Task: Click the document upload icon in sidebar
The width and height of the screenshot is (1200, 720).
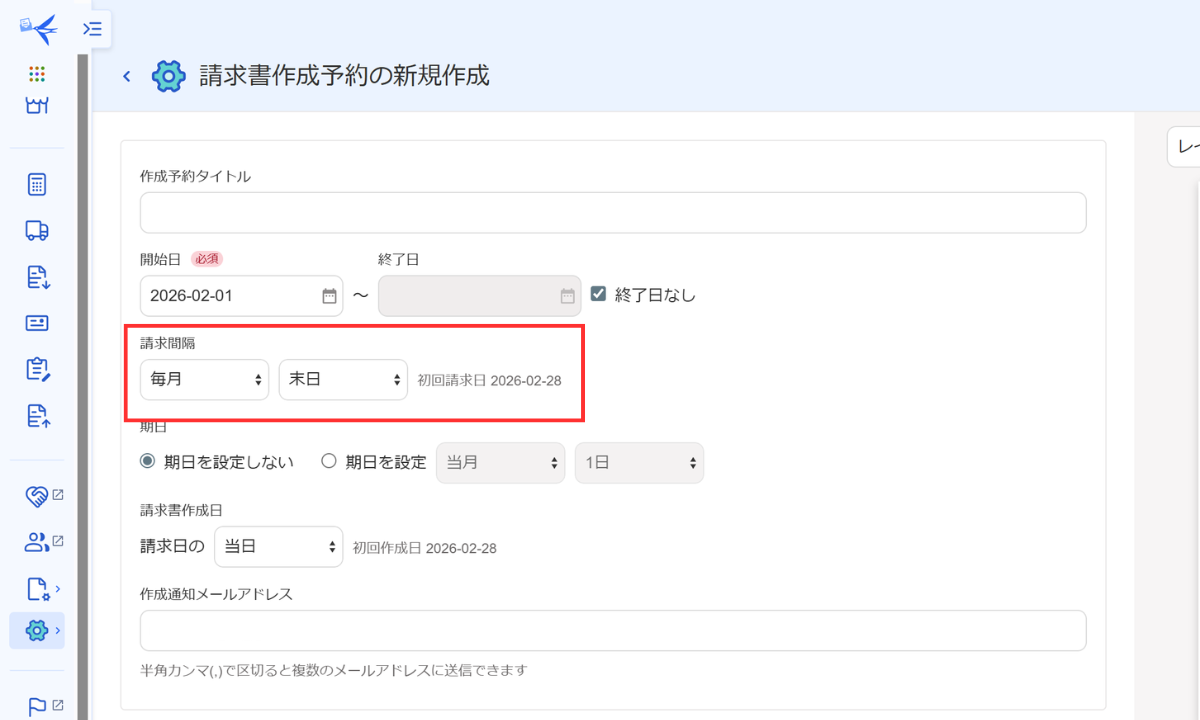Action: [37, 415]
